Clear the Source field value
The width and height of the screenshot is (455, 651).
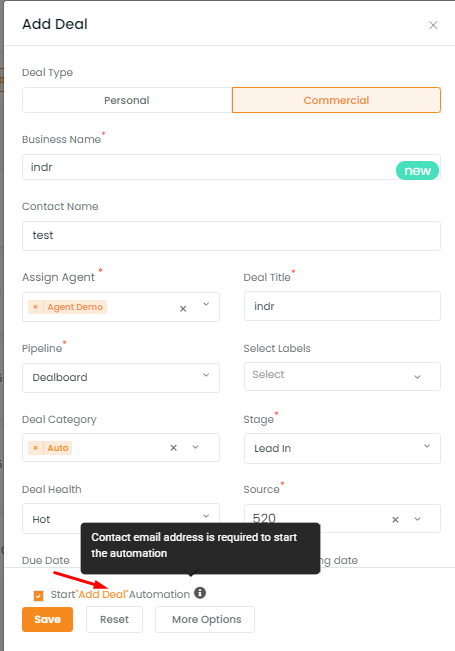tap(395, 519)
